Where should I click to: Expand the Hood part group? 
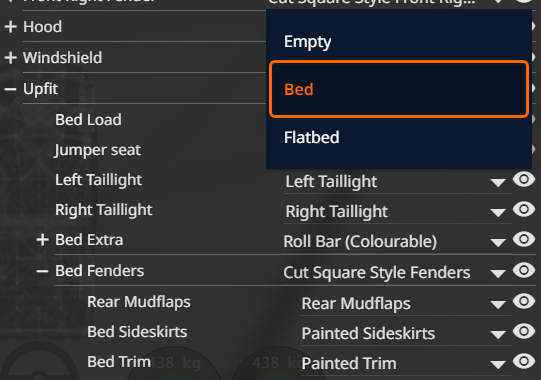pyautogui.click(x=11, y=27)
